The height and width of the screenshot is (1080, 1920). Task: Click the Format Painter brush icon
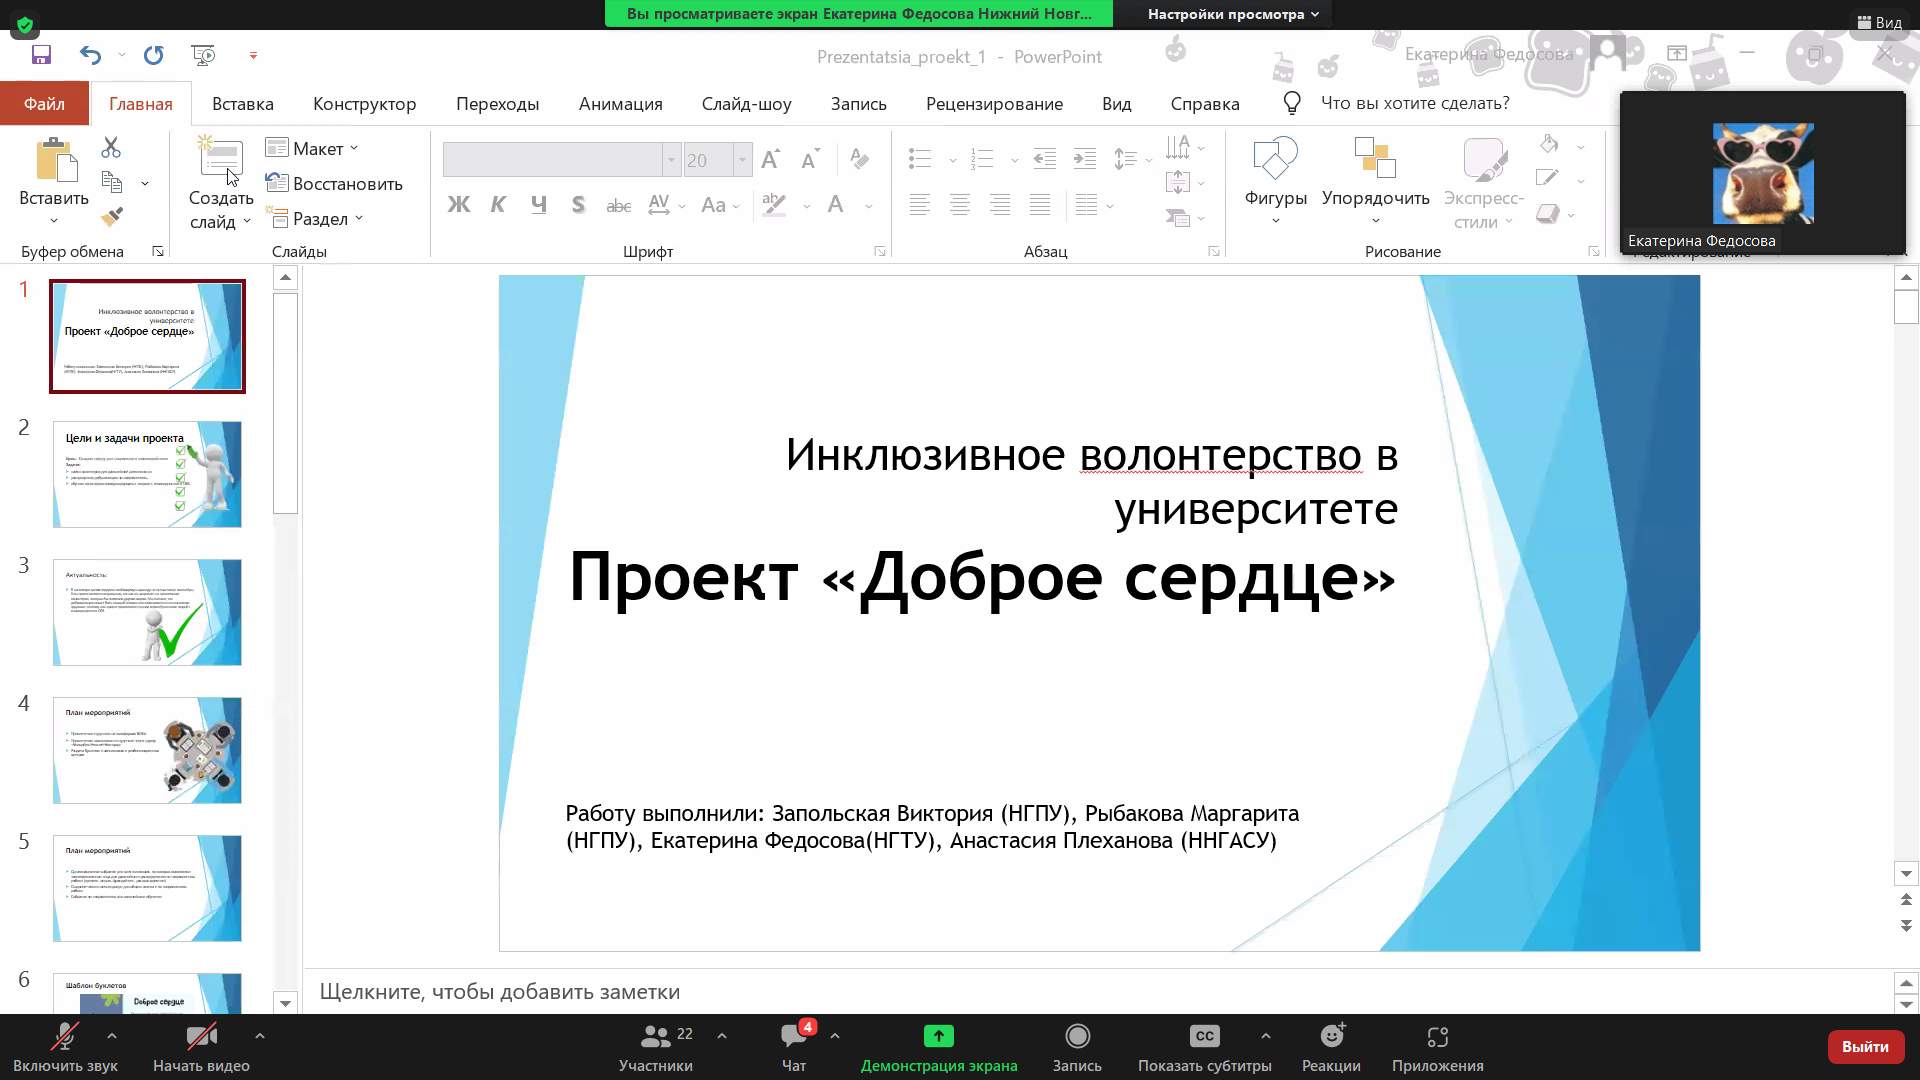[x=112, y=216]
